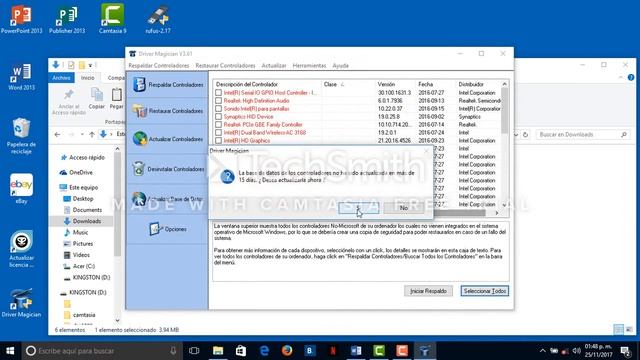Click Cortana search box on taskbar

click(x=102, y=351)
